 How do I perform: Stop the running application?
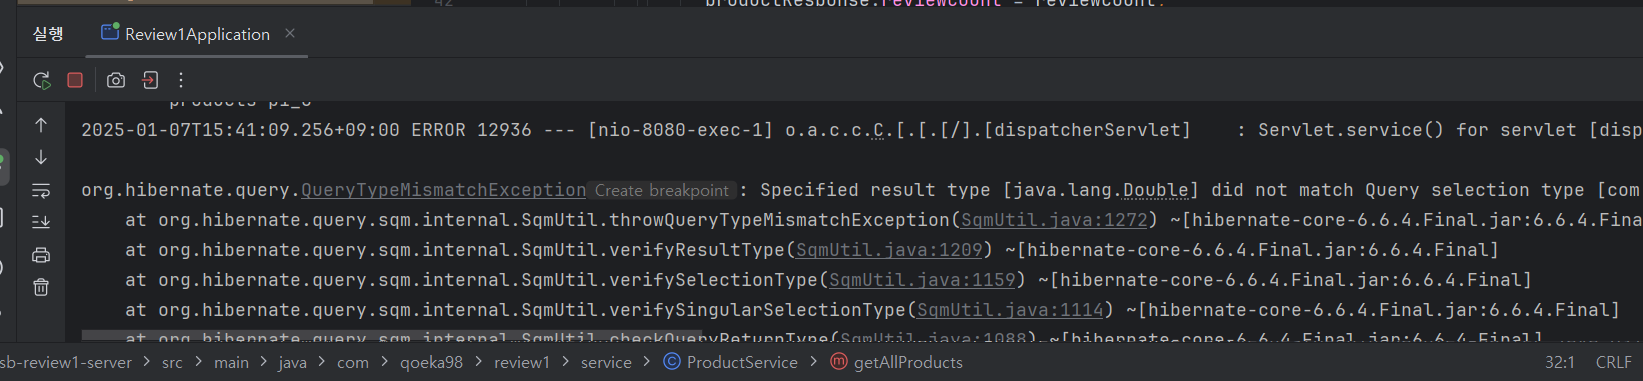point(75,80)
